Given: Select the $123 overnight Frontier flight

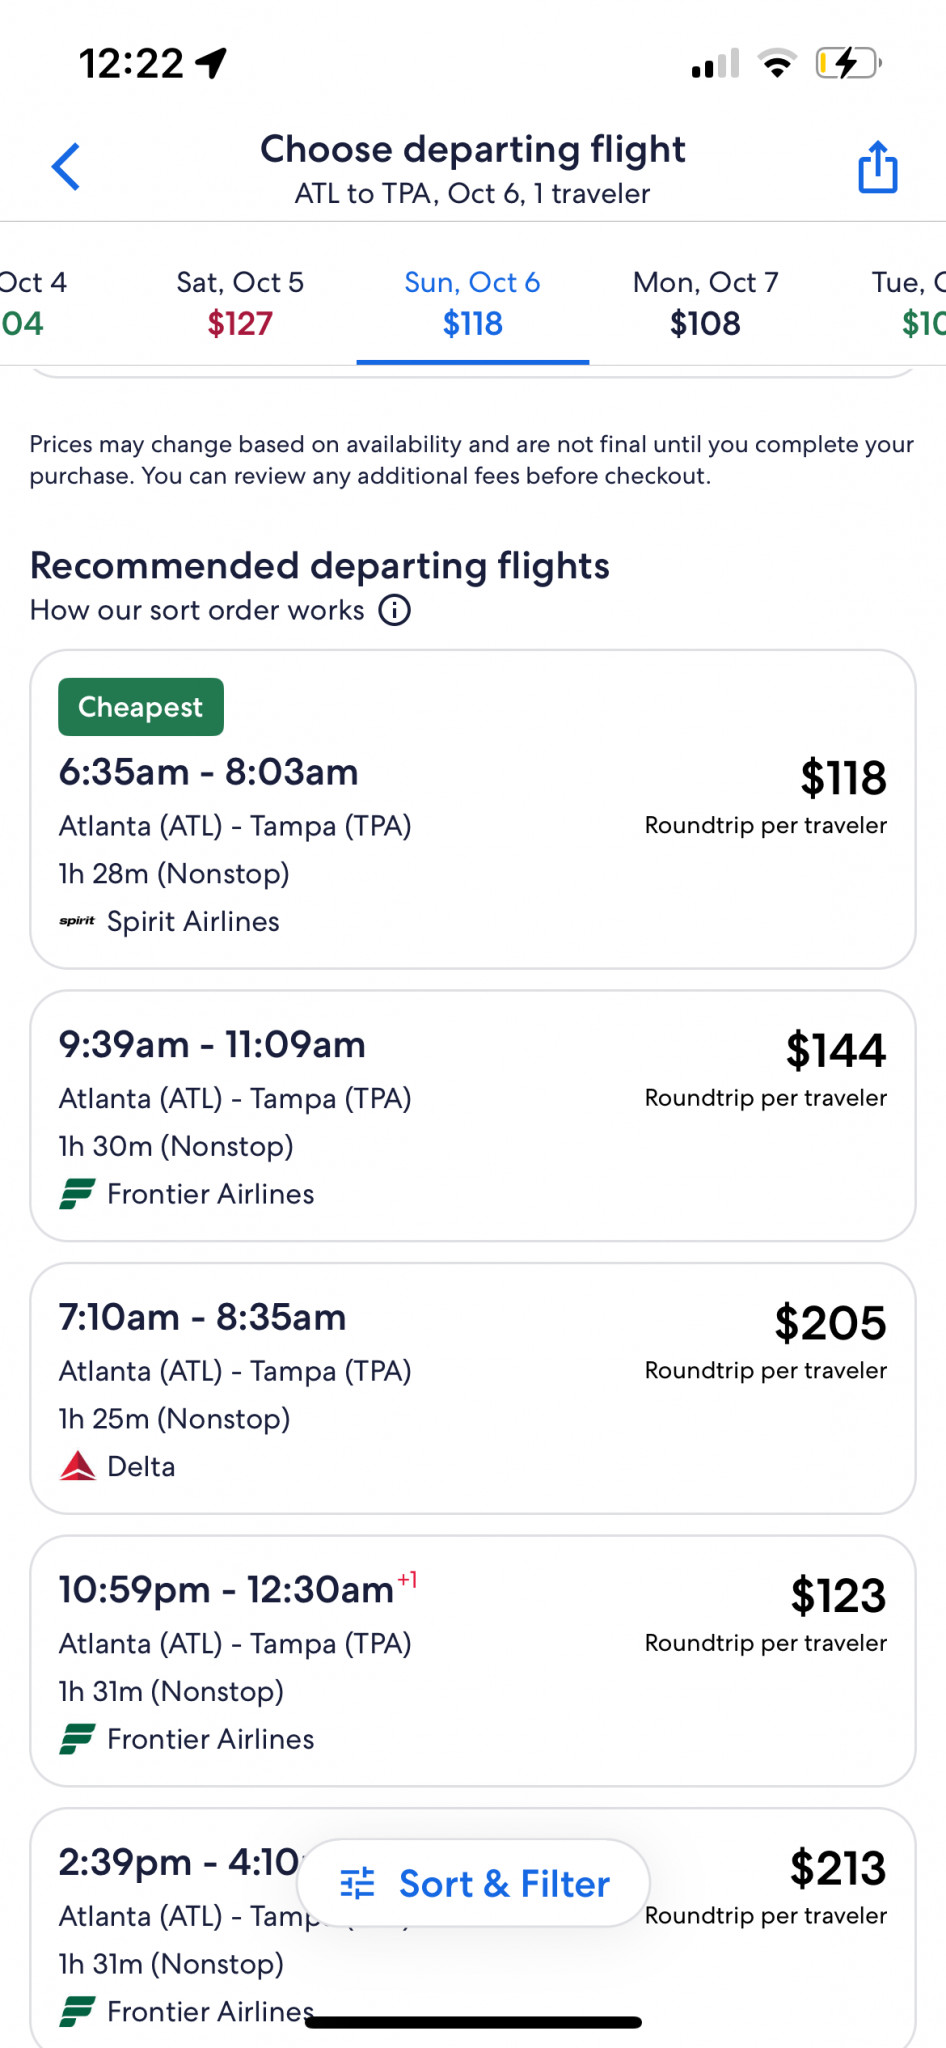Looking at the screenshot, I should click(473, 1661).
